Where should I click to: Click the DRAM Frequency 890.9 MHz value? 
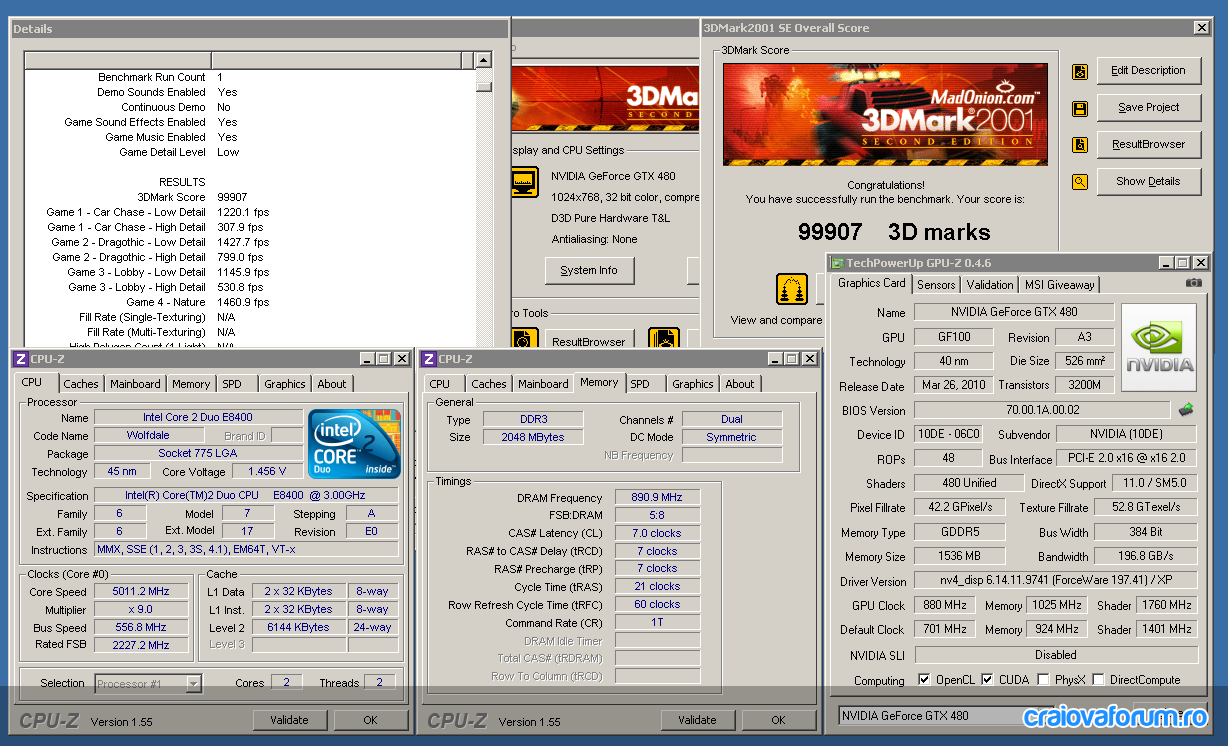point(657,498)
